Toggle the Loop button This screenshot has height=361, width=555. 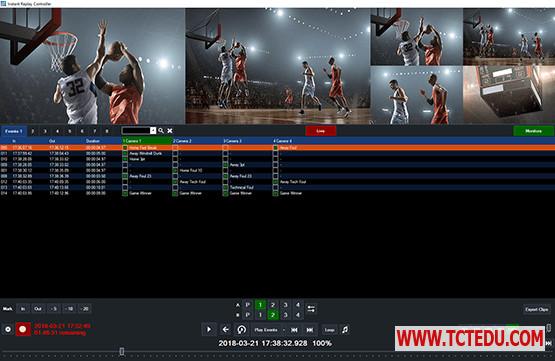coord(330,330)
